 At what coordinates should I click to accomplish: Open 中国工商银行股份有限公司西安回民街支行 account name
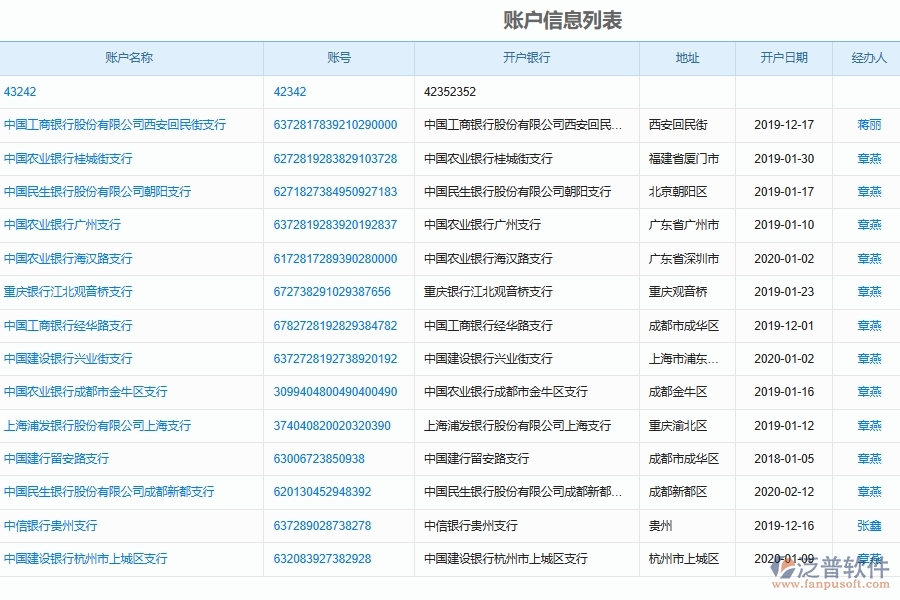coord(114,125)
